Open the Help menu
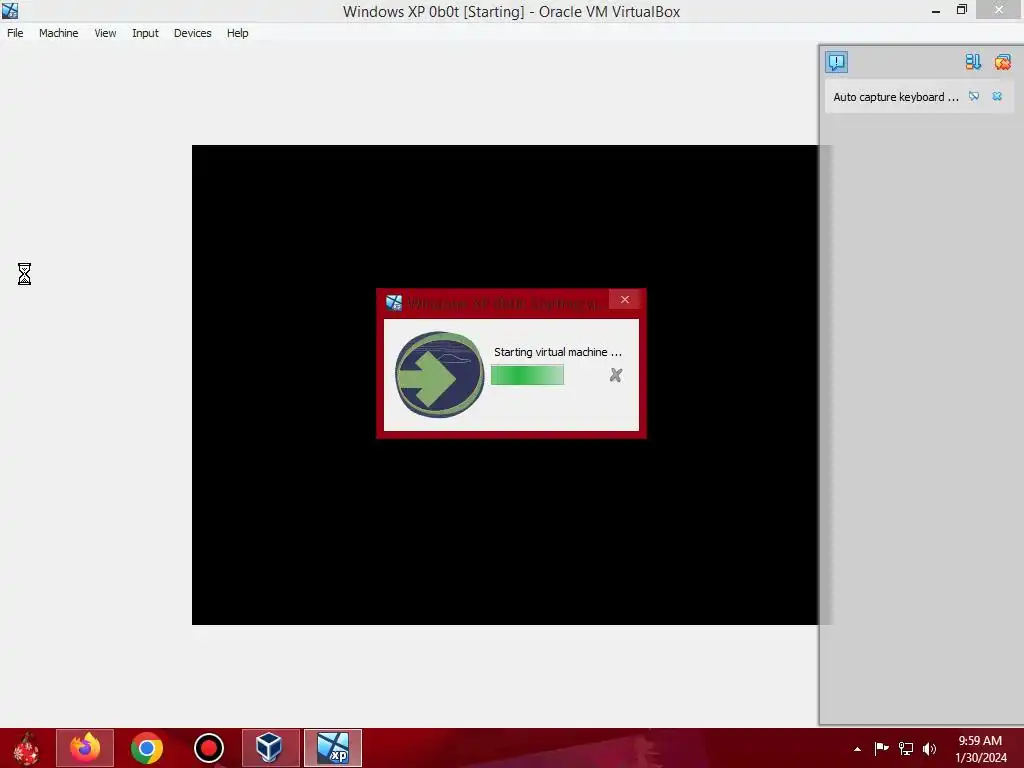The width and height of the screenshot is (1024, 768). pyautogui.click(x=238, y=33)
